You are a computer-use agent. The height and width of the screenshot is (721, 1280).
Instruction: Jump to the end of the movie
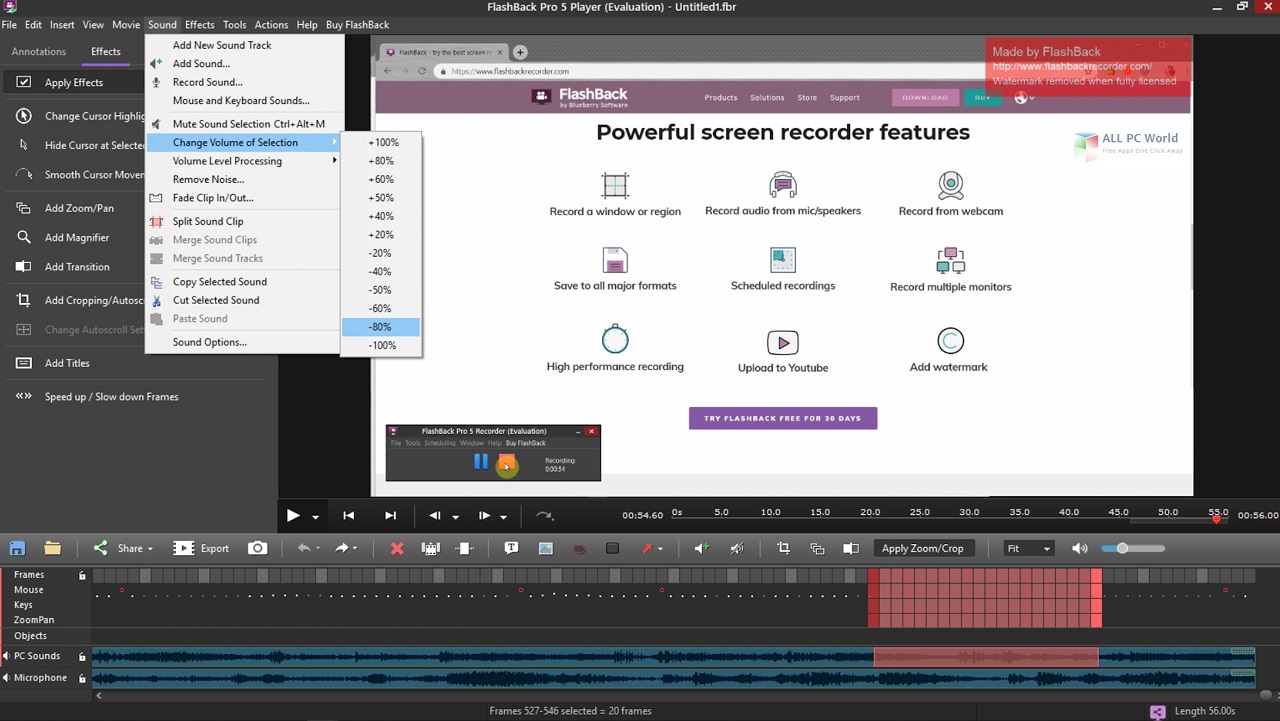click(x=390, y=516)
